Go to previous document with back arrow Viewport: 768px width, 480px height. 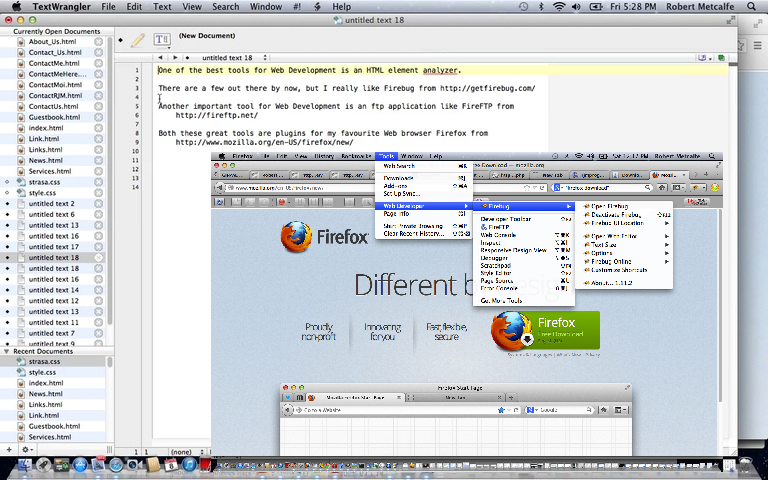click(x=160, y=58)
